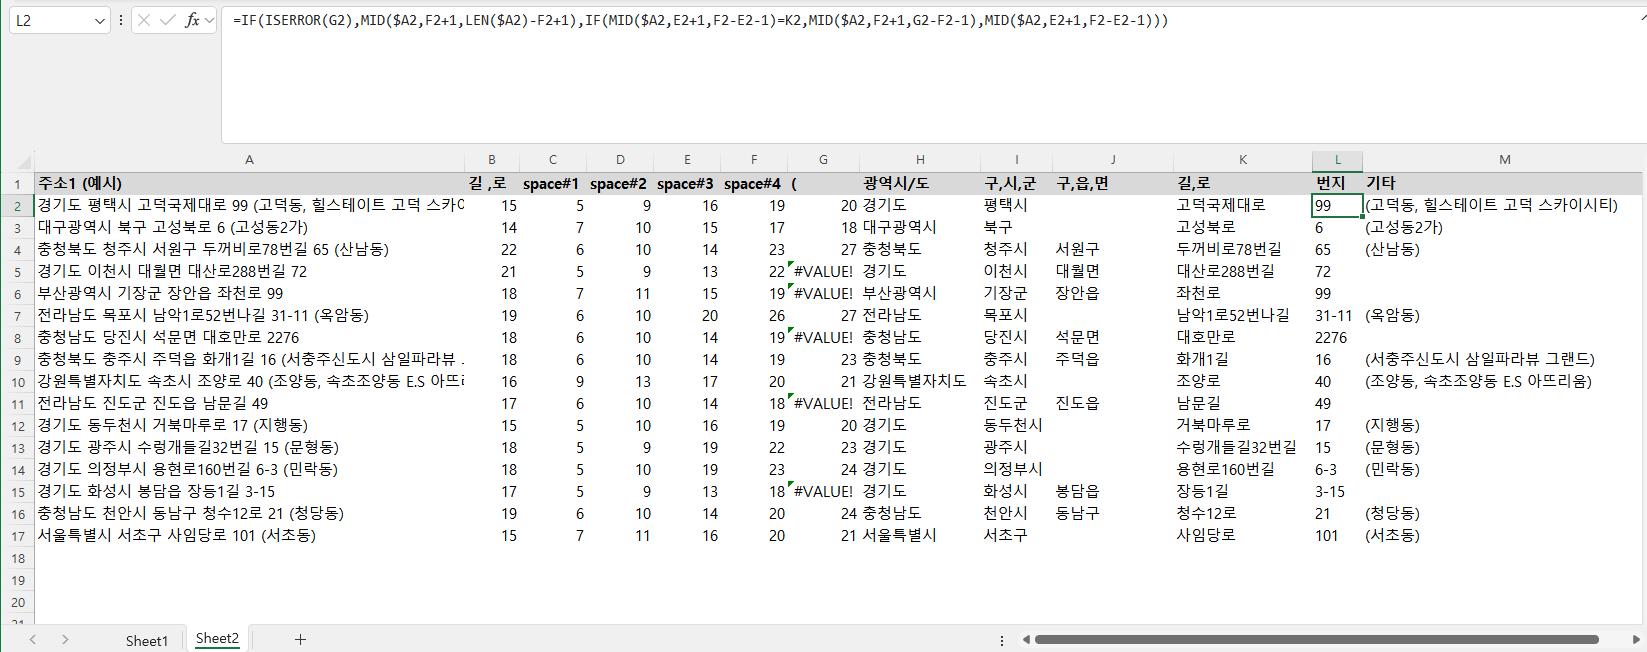Click the scroll-left arrow of horizontal scrollbar
Viewport: 1647px width, 652px height.
tap(1026, 639)
